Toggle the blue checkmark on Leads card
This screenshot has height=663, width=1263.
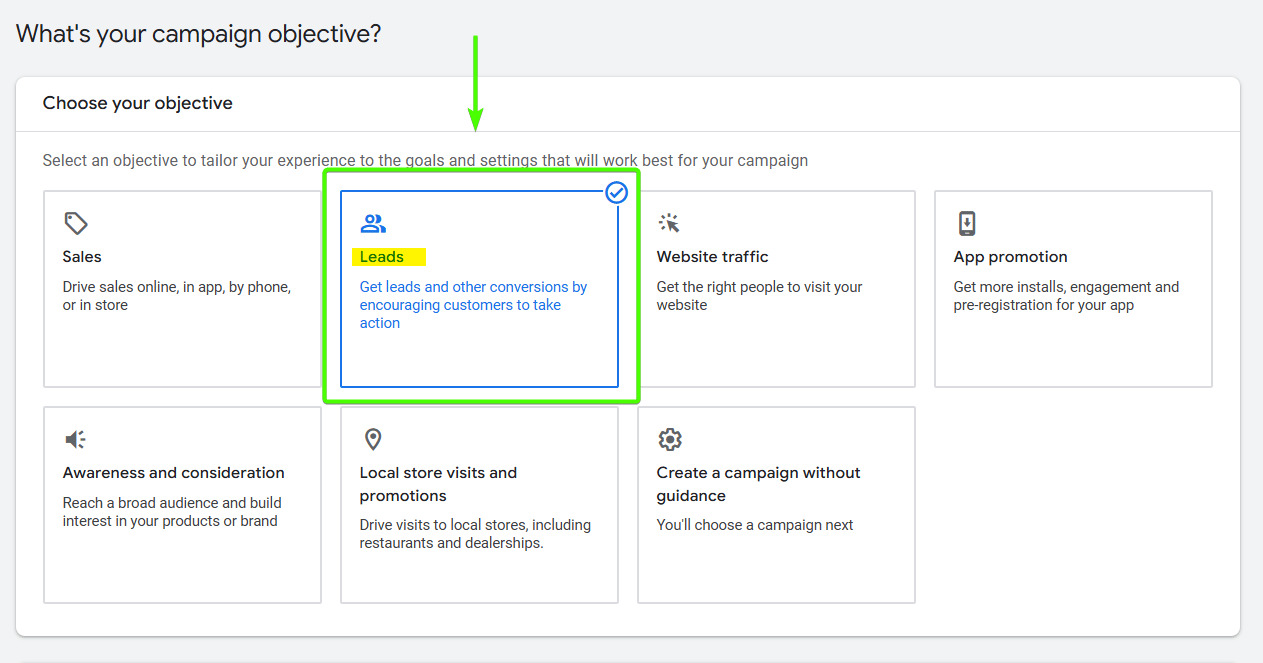point(616,192)
